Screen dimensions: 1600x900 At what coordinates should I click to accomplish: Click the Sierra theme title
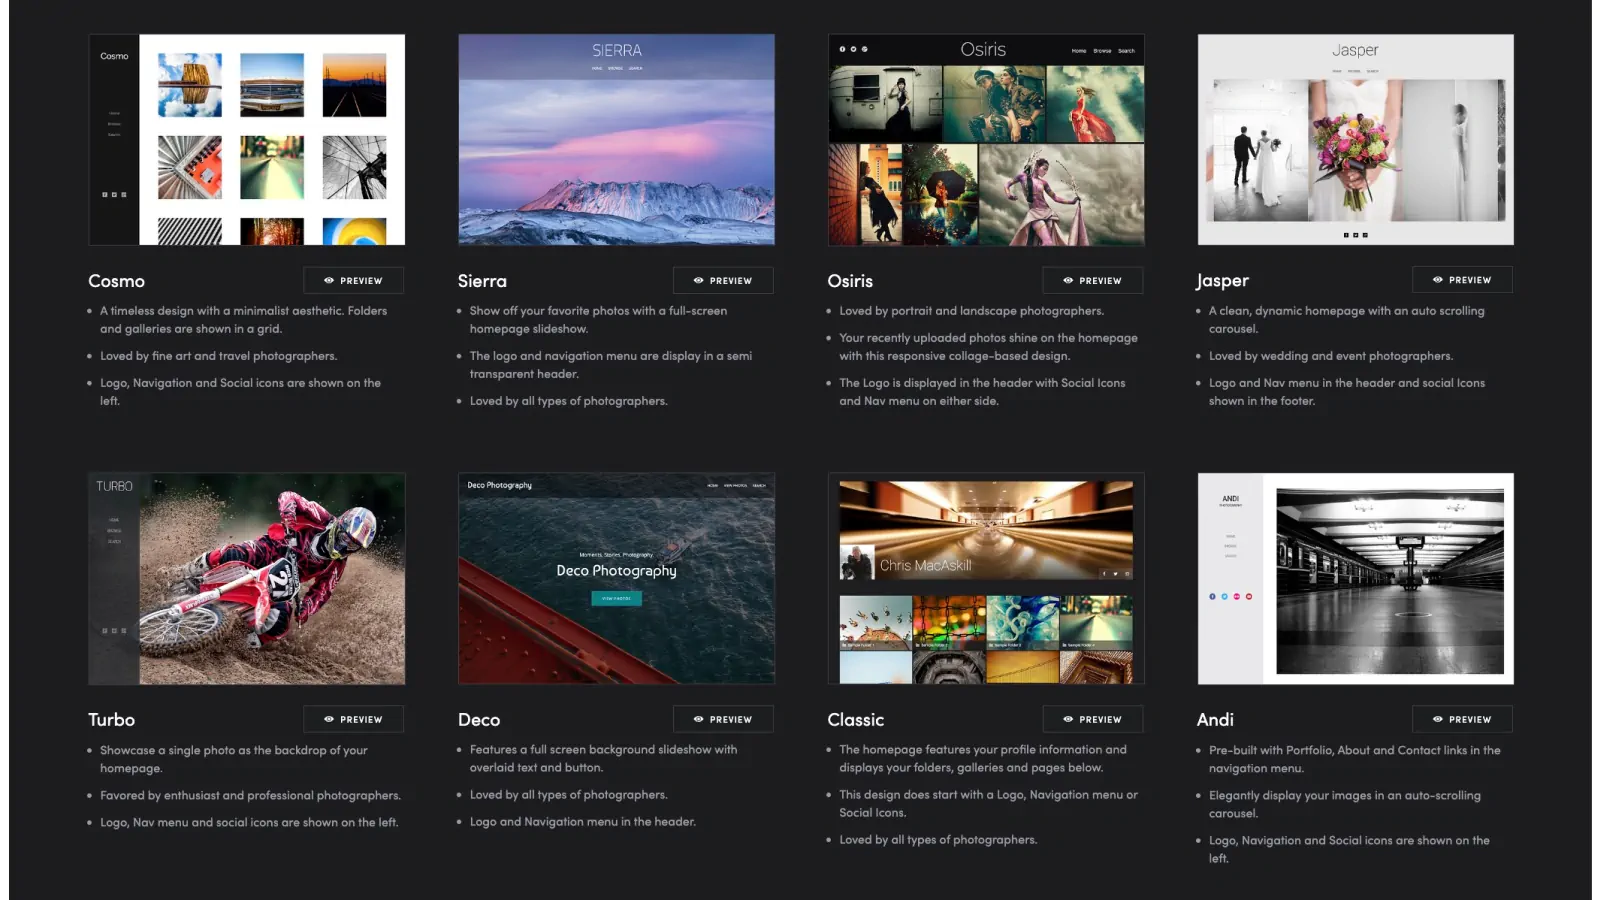click(x=482, y=281)
